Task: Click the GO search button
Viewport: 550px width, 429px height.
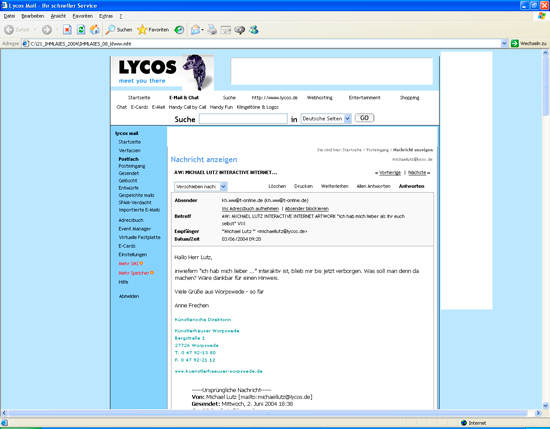Action: click(x=364, y=118)
